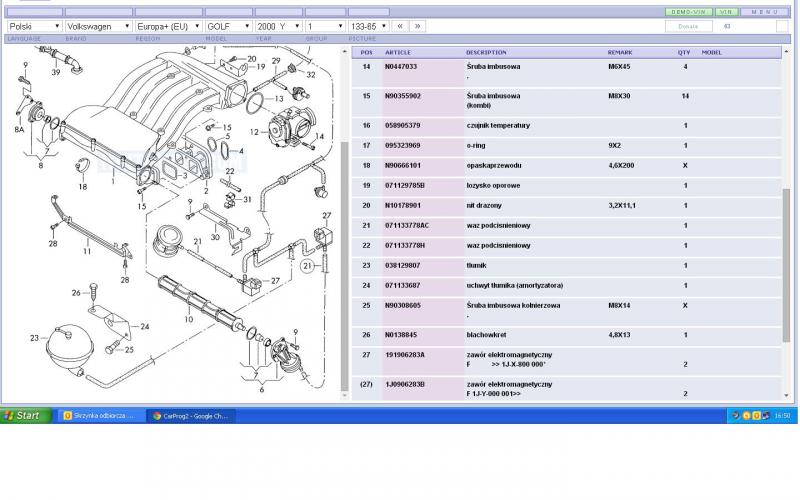
Task: Click the green VIN button
Action: [726, 12]
